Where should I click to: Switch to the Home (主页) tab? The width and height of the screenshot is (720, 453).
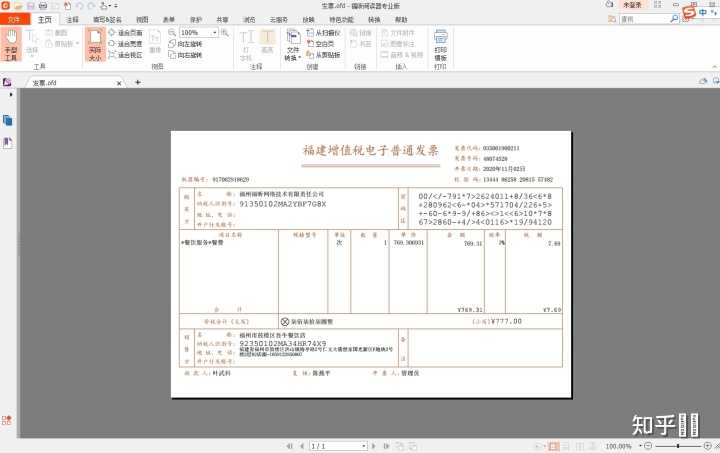pyautogui.click(x=45, y=19)
